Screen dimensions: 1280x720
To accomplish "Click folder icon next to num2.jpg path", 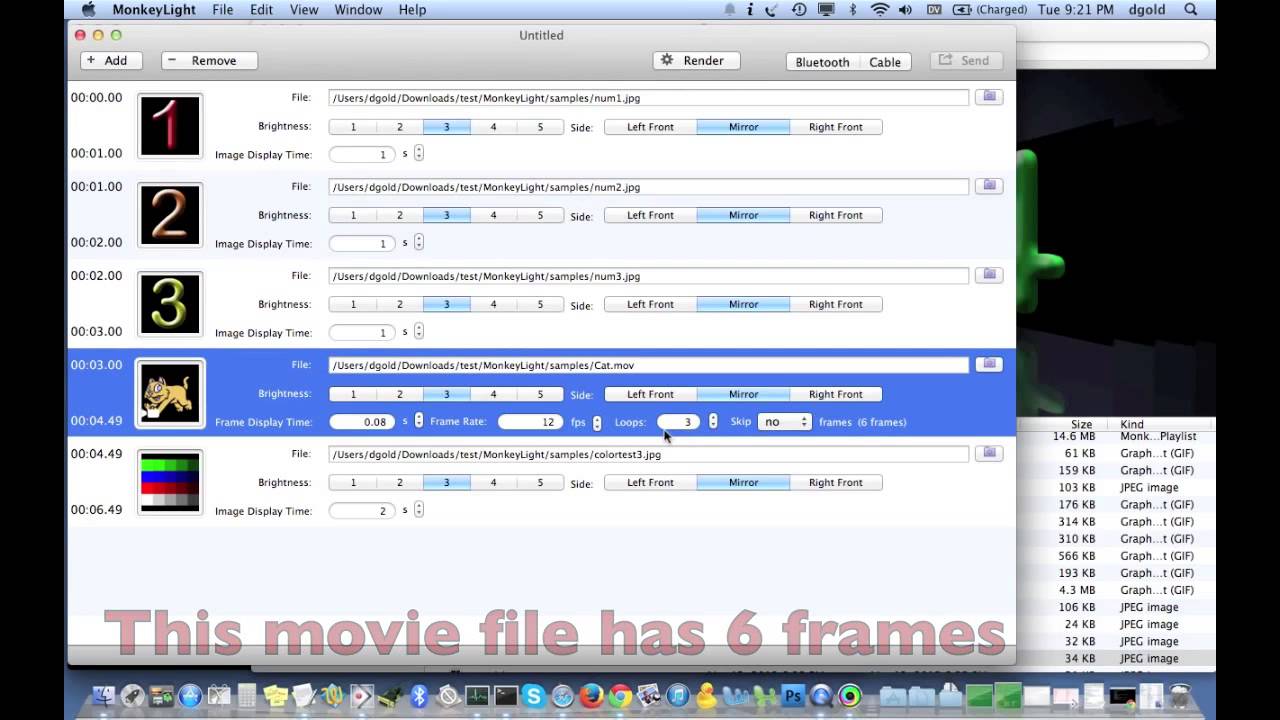I will (x=989, y=186).
